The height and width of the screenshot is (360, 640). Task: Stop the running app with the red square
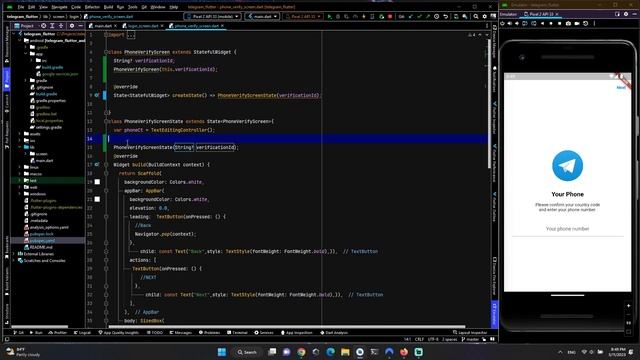point(390,17)
